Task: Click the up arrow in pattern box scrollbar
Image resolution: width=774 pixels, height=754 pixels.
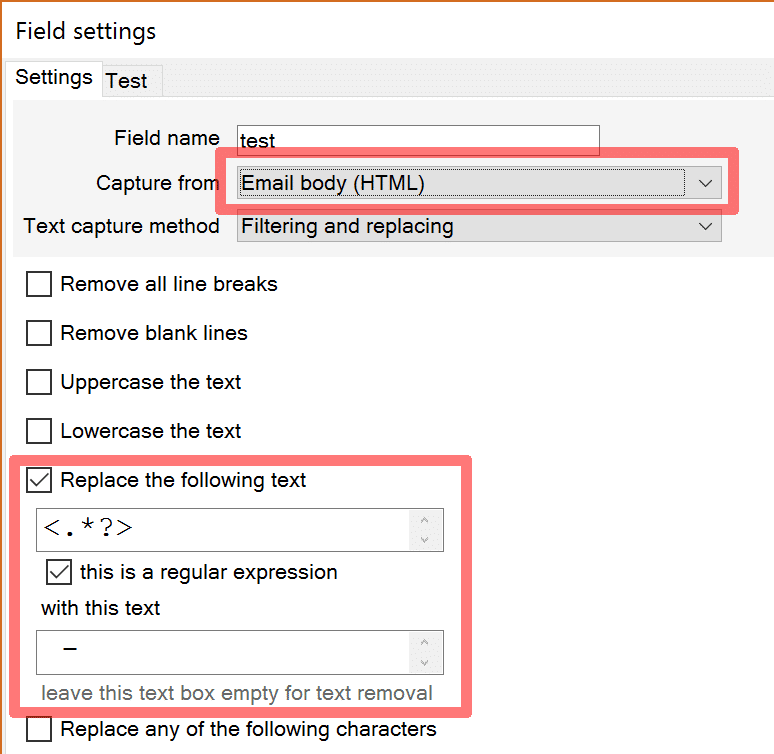Action: pyautogui.click(x=425, y=520)
